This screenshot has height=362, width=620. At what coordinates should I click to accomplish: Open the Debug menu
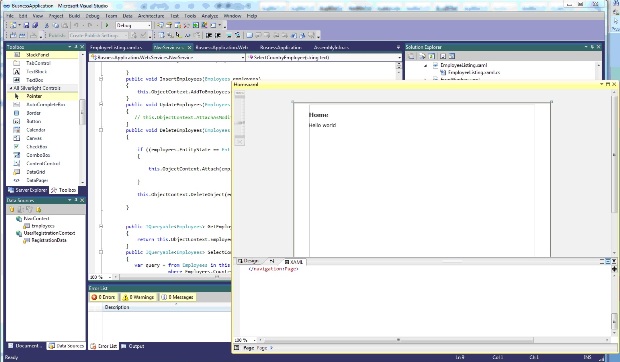pos(93,16)
